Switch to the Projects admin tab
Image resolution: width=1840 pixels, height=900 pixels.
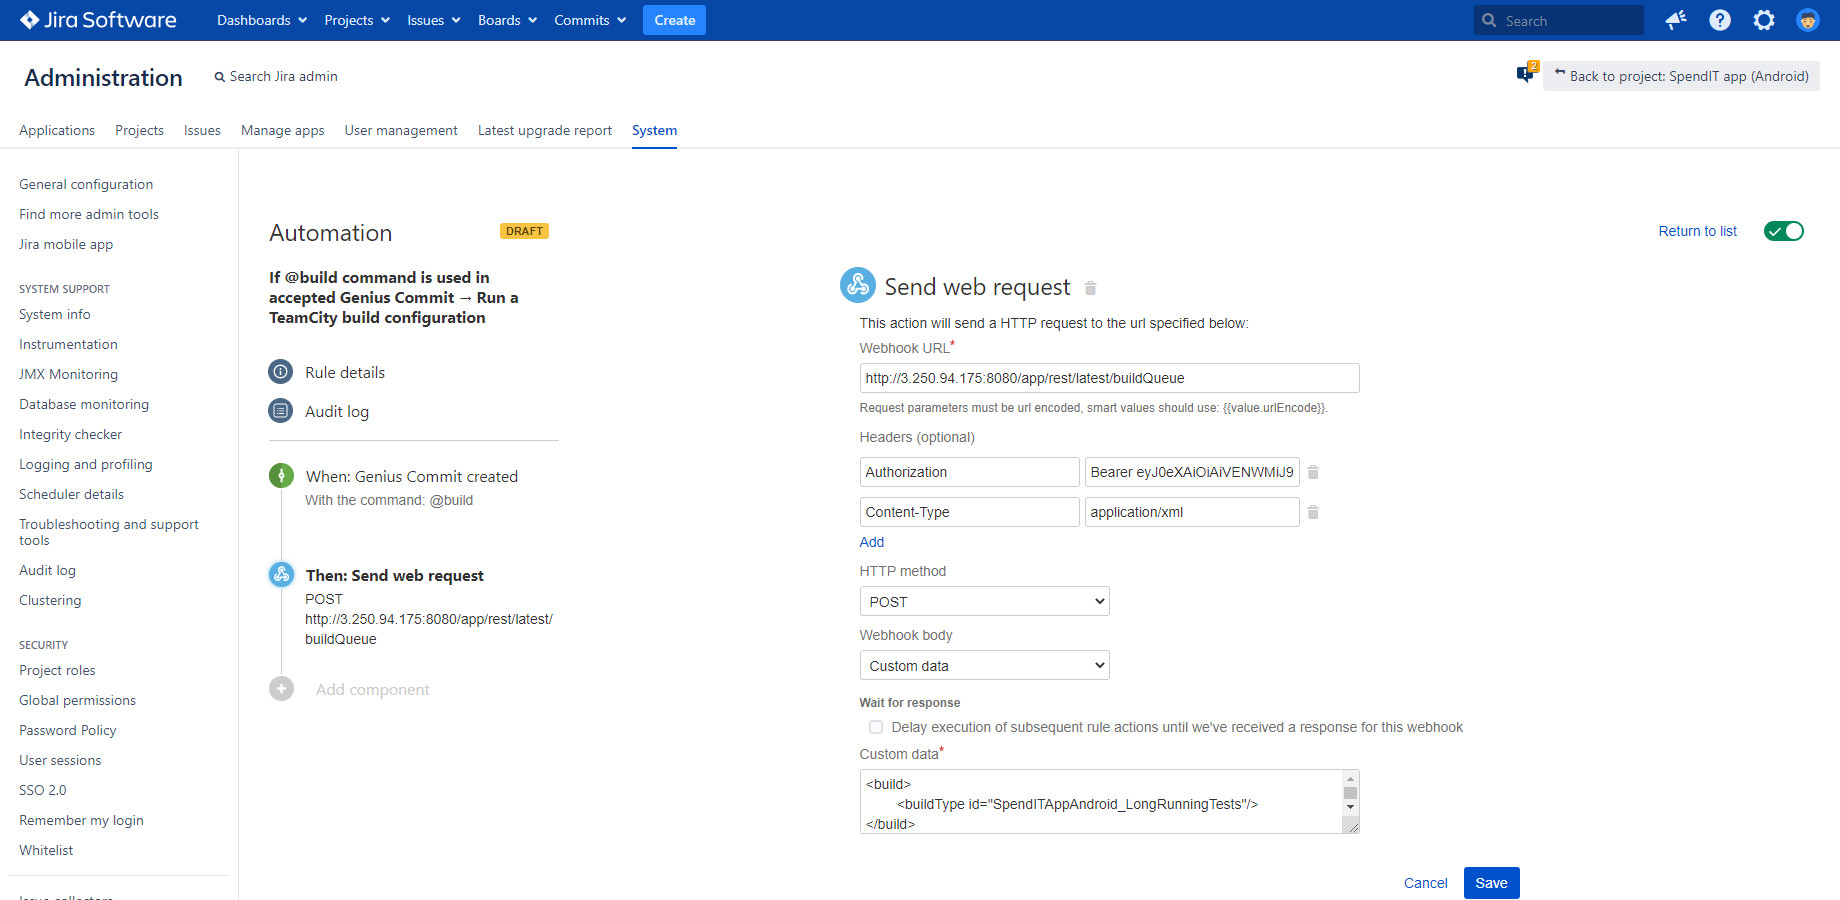click(139, 130)
